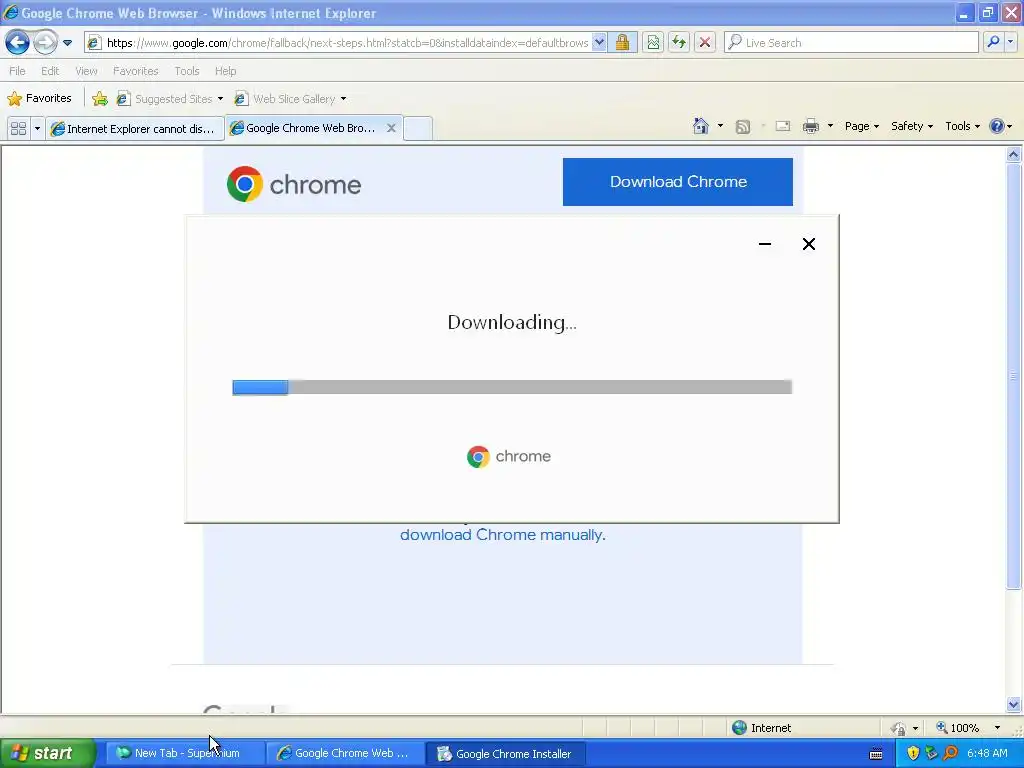Click the Windows Start button
Image resolution: width=1024 pixels, height=768 pixels.
pyautogui.click(x=46, y=753)
